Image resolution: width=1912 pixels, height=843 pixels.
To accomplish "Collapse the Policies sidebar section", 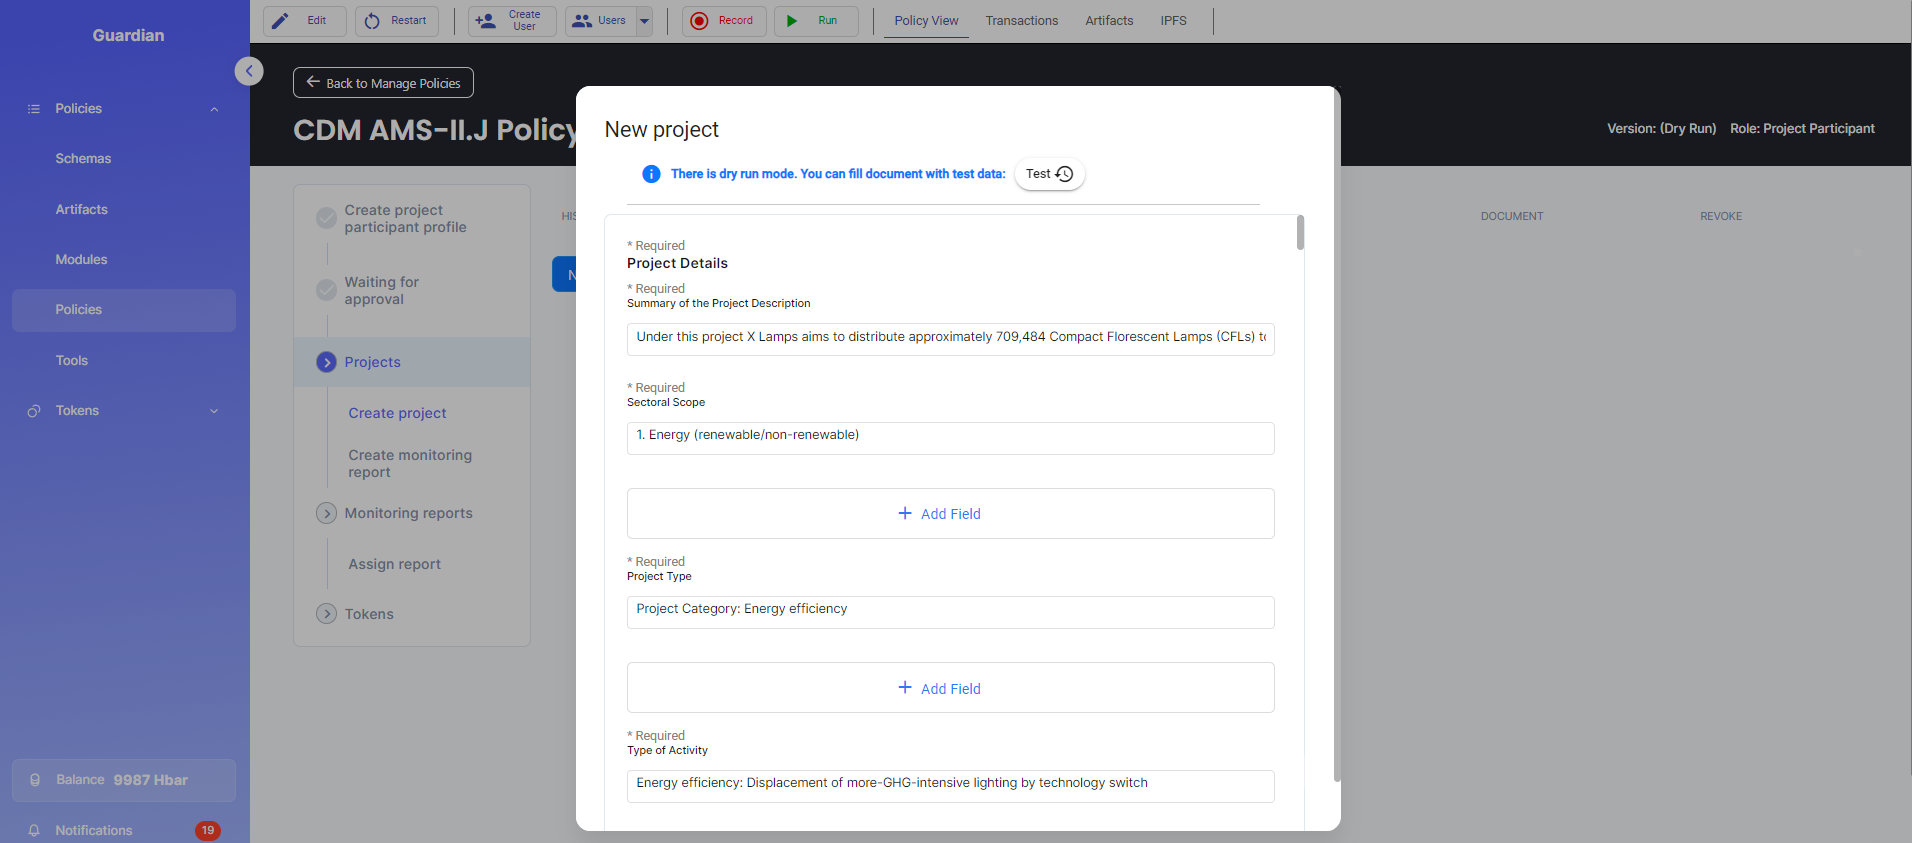I will pos(213,109).
